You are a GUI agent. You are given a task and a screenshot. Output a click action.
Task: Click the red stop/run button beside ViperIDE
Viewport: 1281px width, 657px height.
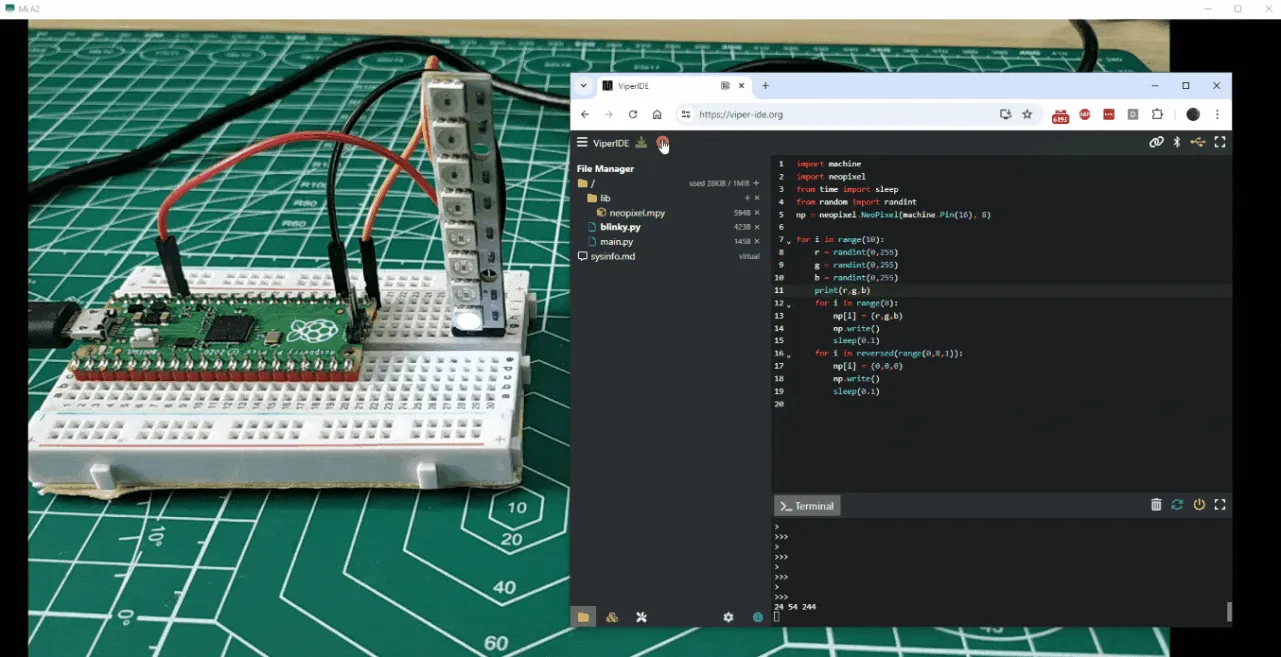click(661, 143)
